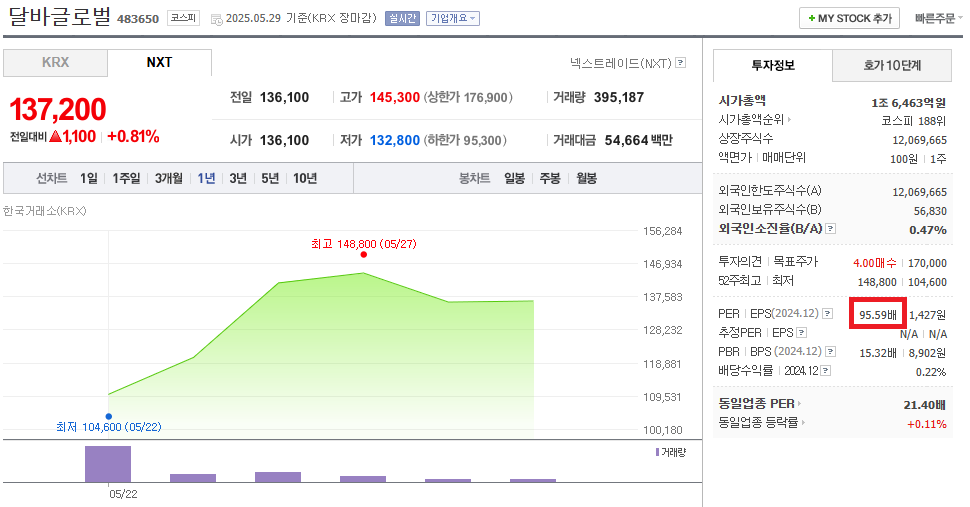Image resolution: width=970 pixels, height=507 pixels.
Task: Click the 달바글로벌 stock name
Action: (59, 16)
